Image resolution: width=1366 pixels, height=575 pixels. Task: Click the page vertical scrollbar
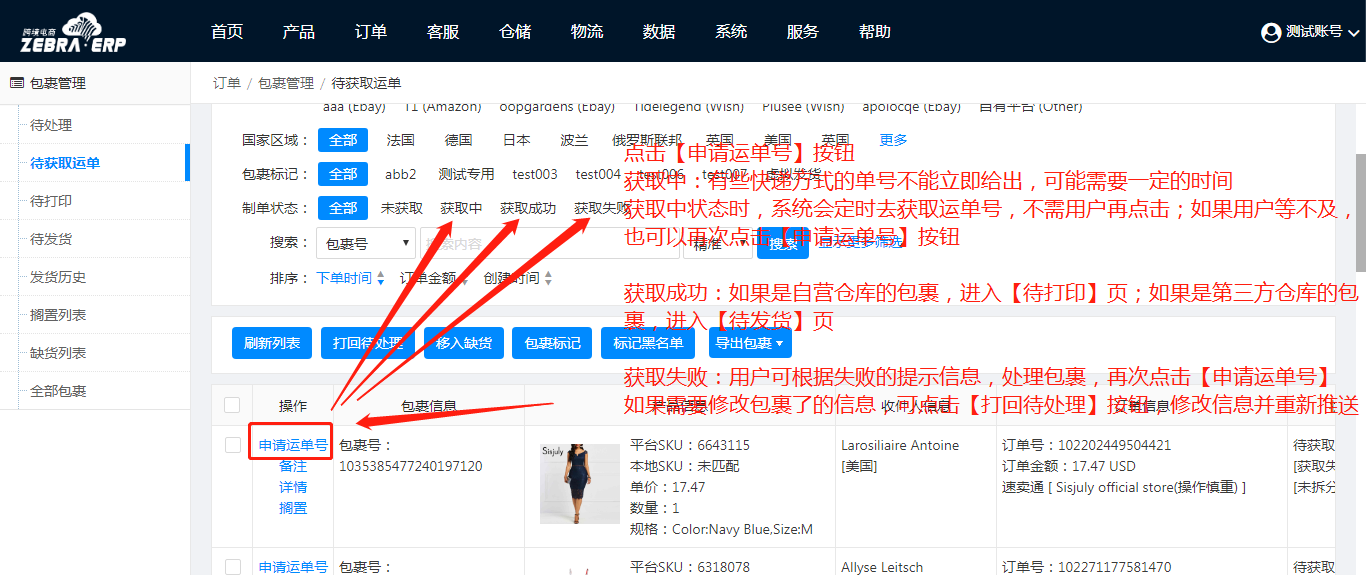point(1360,212)
